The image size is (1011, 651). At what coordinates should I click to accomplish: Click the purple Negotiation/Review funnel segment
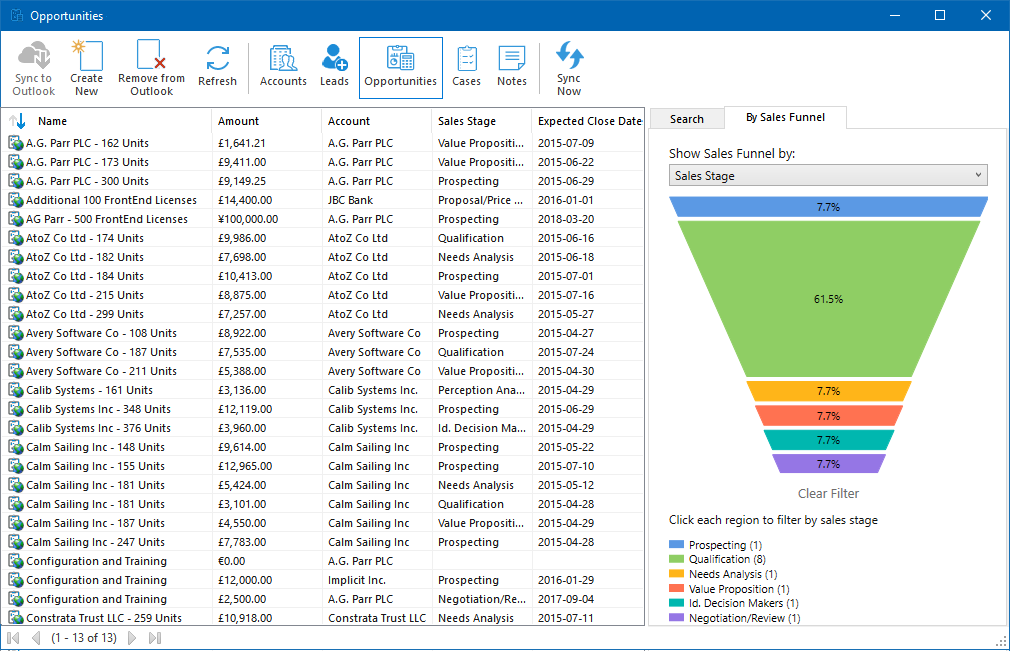828,464
